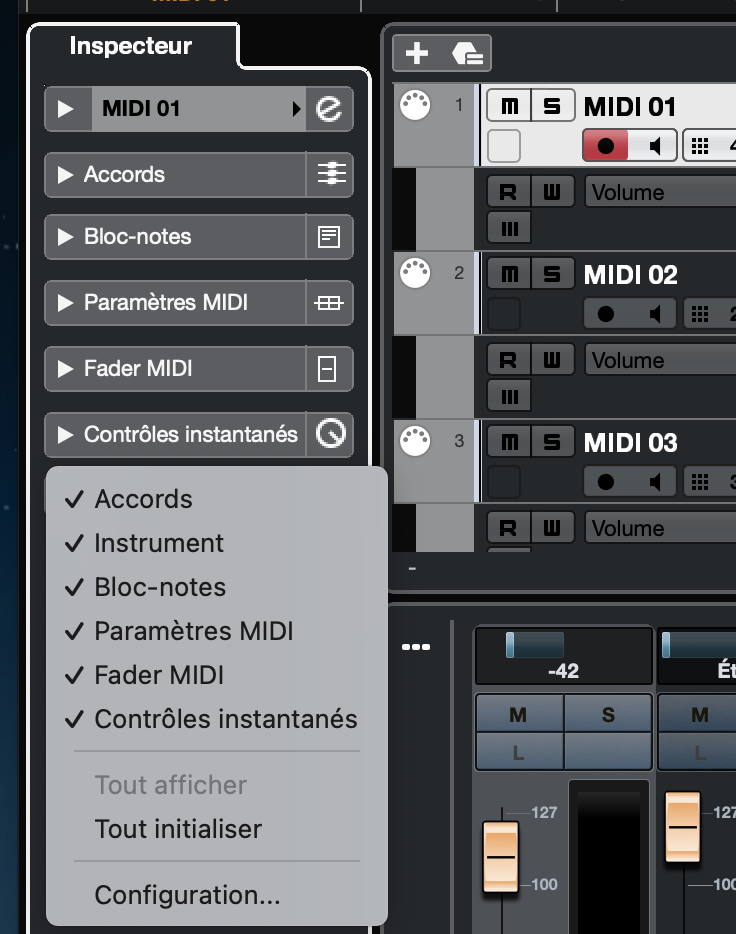Click the Fader MIDI section icon
The image size is (736, 934).
click(329, 369)
